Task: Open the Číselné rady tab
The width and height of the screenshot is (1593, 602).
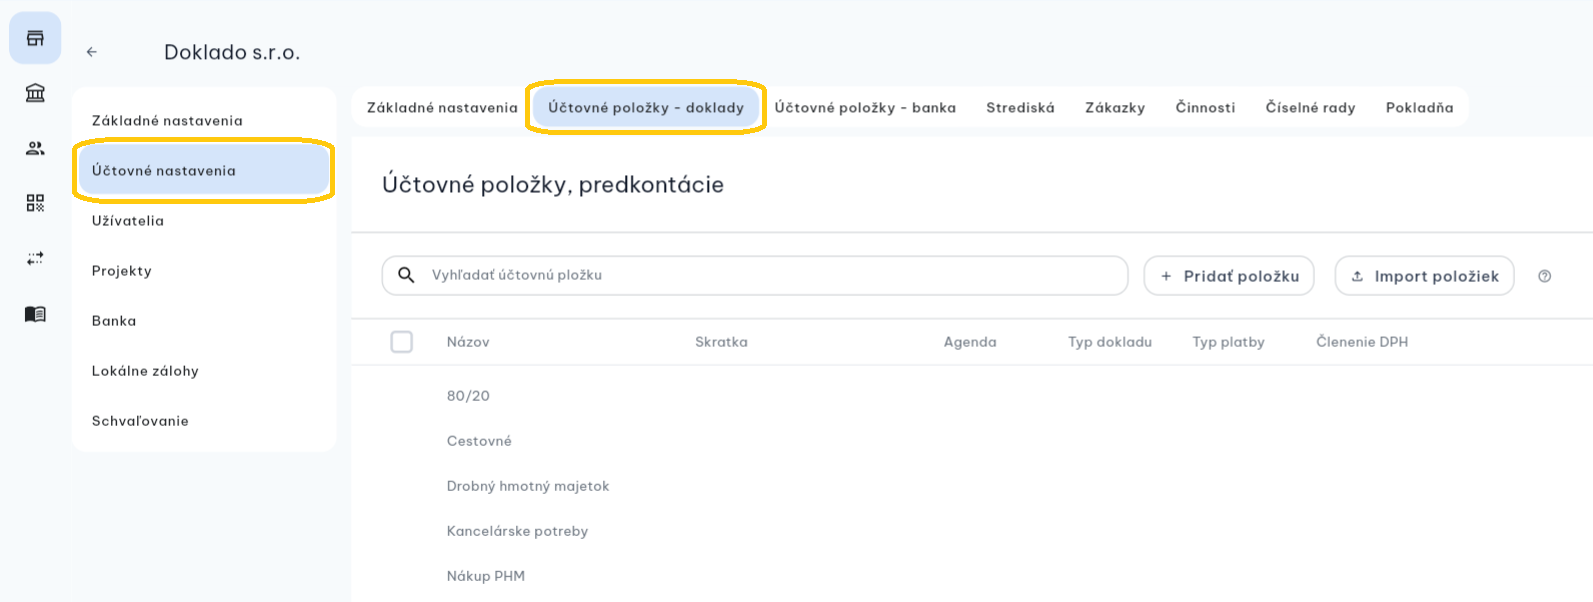Action: coord(1310,107)
